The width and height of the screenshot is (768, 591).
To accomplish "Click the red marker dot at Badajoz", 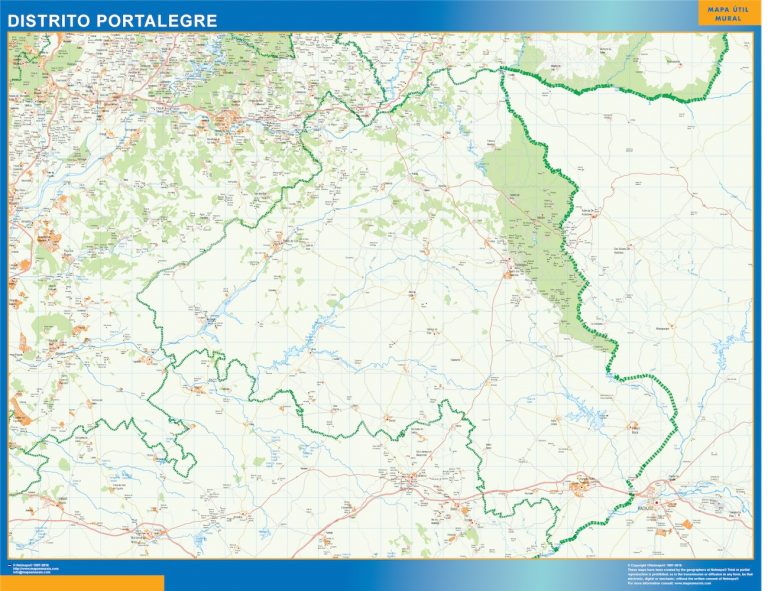I will (x=657, y=502).
